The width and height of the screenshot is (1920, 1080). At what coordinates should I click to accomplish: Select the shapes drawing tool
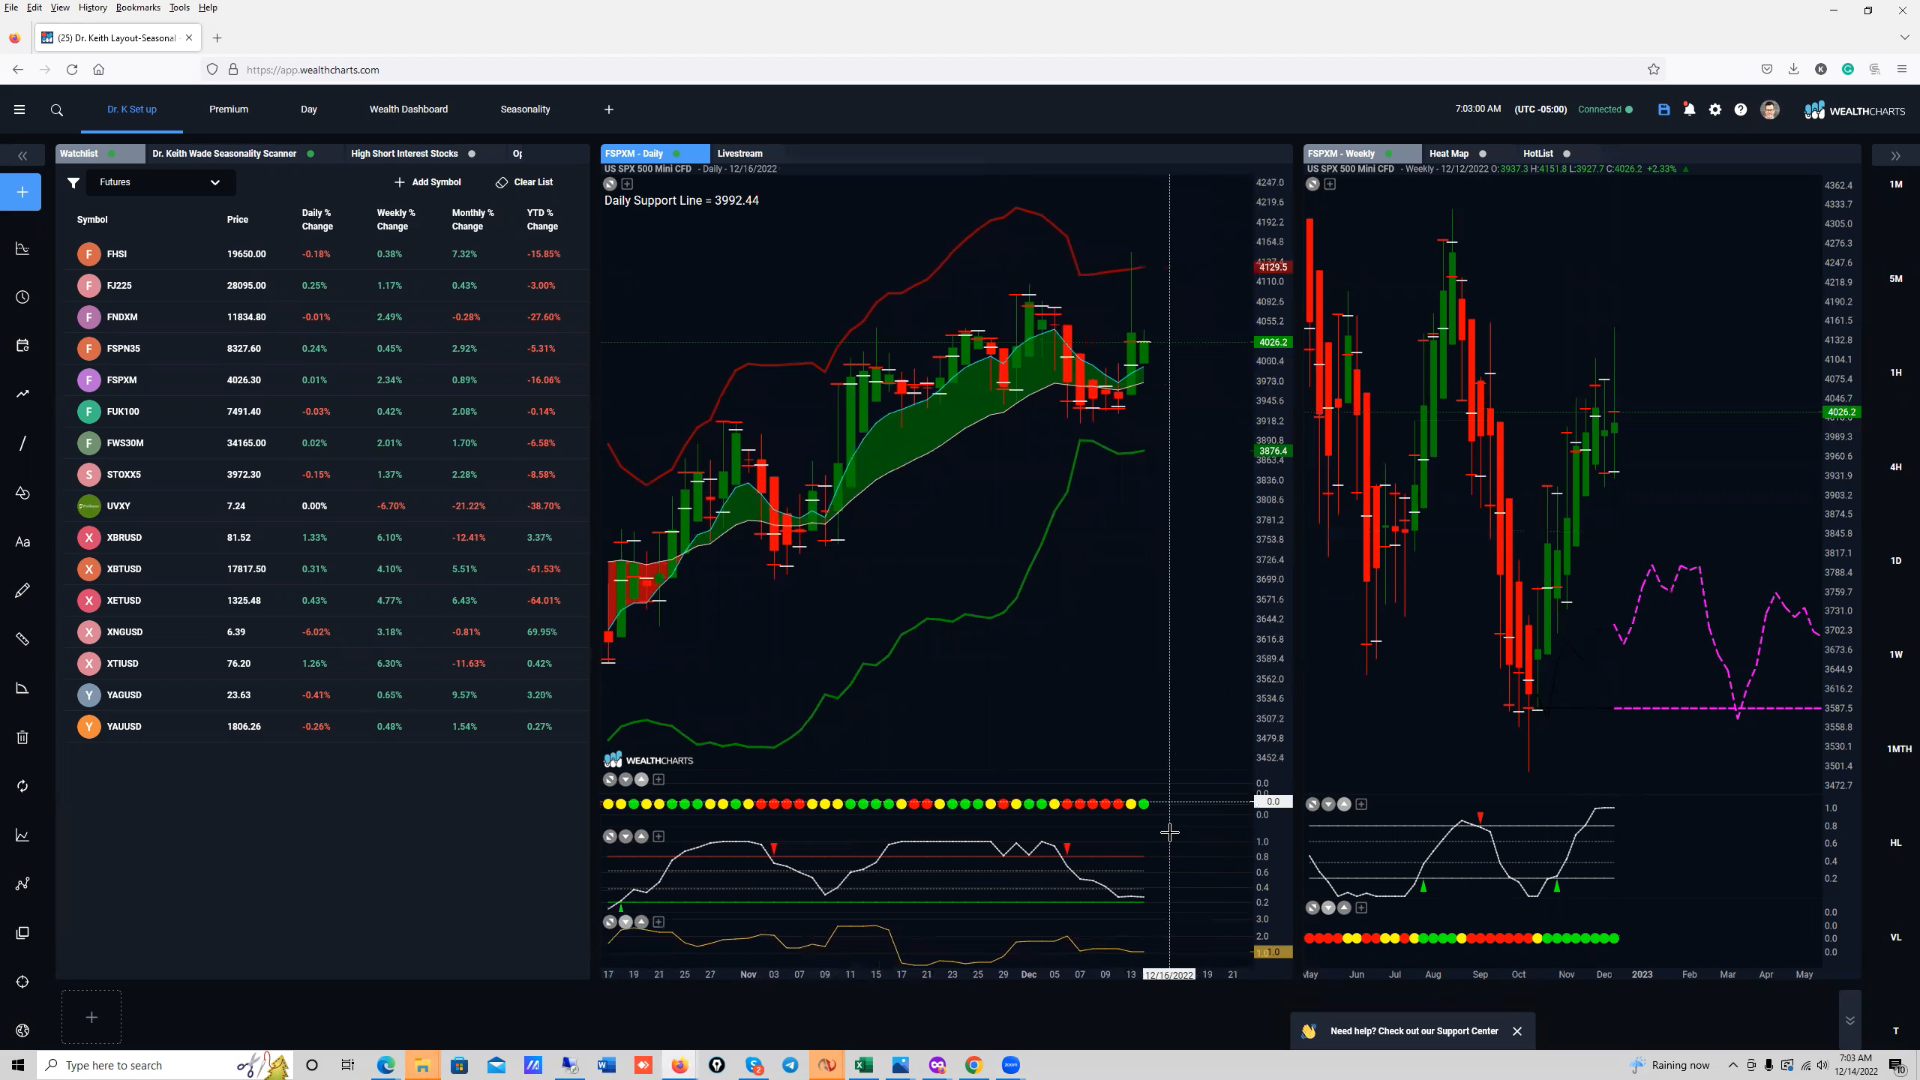[22, 492]
